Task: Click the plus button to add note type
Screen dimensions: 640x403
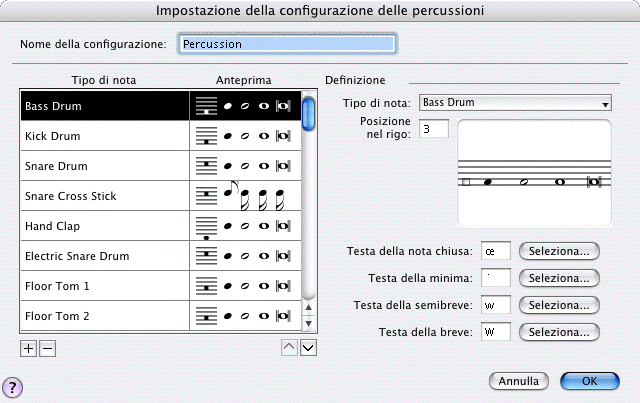Action: pyautogui.click(x=28, y=348)
